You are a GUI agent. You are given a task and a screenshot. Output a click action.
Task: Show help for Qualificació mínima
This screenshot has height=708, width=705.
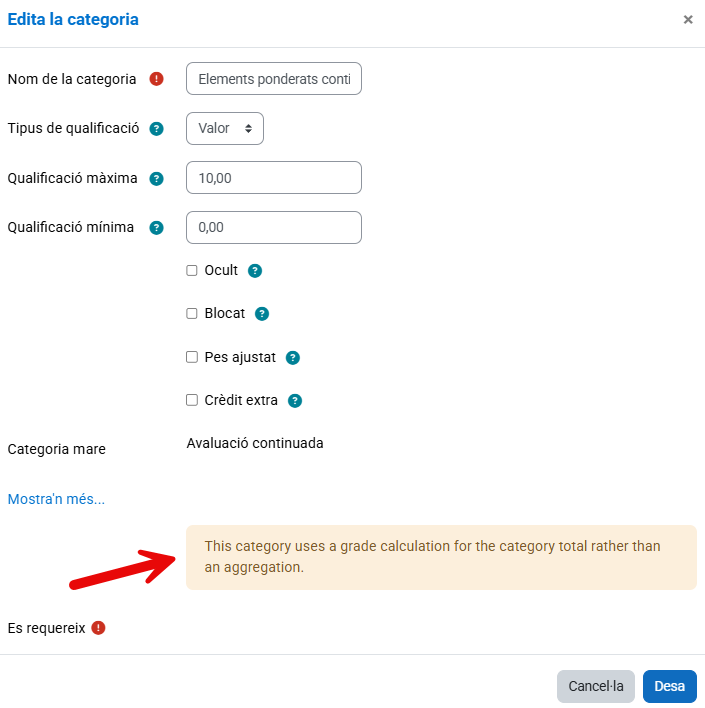click(x=156, y=228)
